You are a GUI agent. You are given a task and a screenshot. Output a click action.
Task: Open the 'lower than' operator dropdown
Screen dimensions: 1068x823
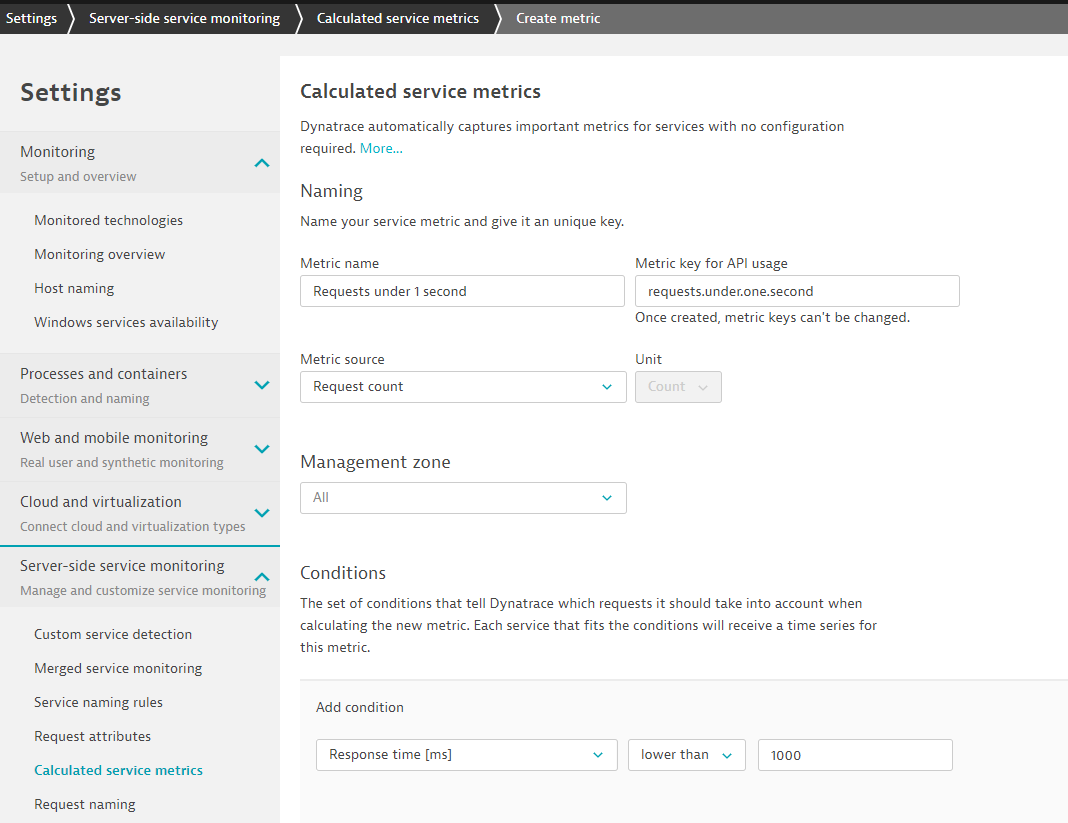(686, 755)
